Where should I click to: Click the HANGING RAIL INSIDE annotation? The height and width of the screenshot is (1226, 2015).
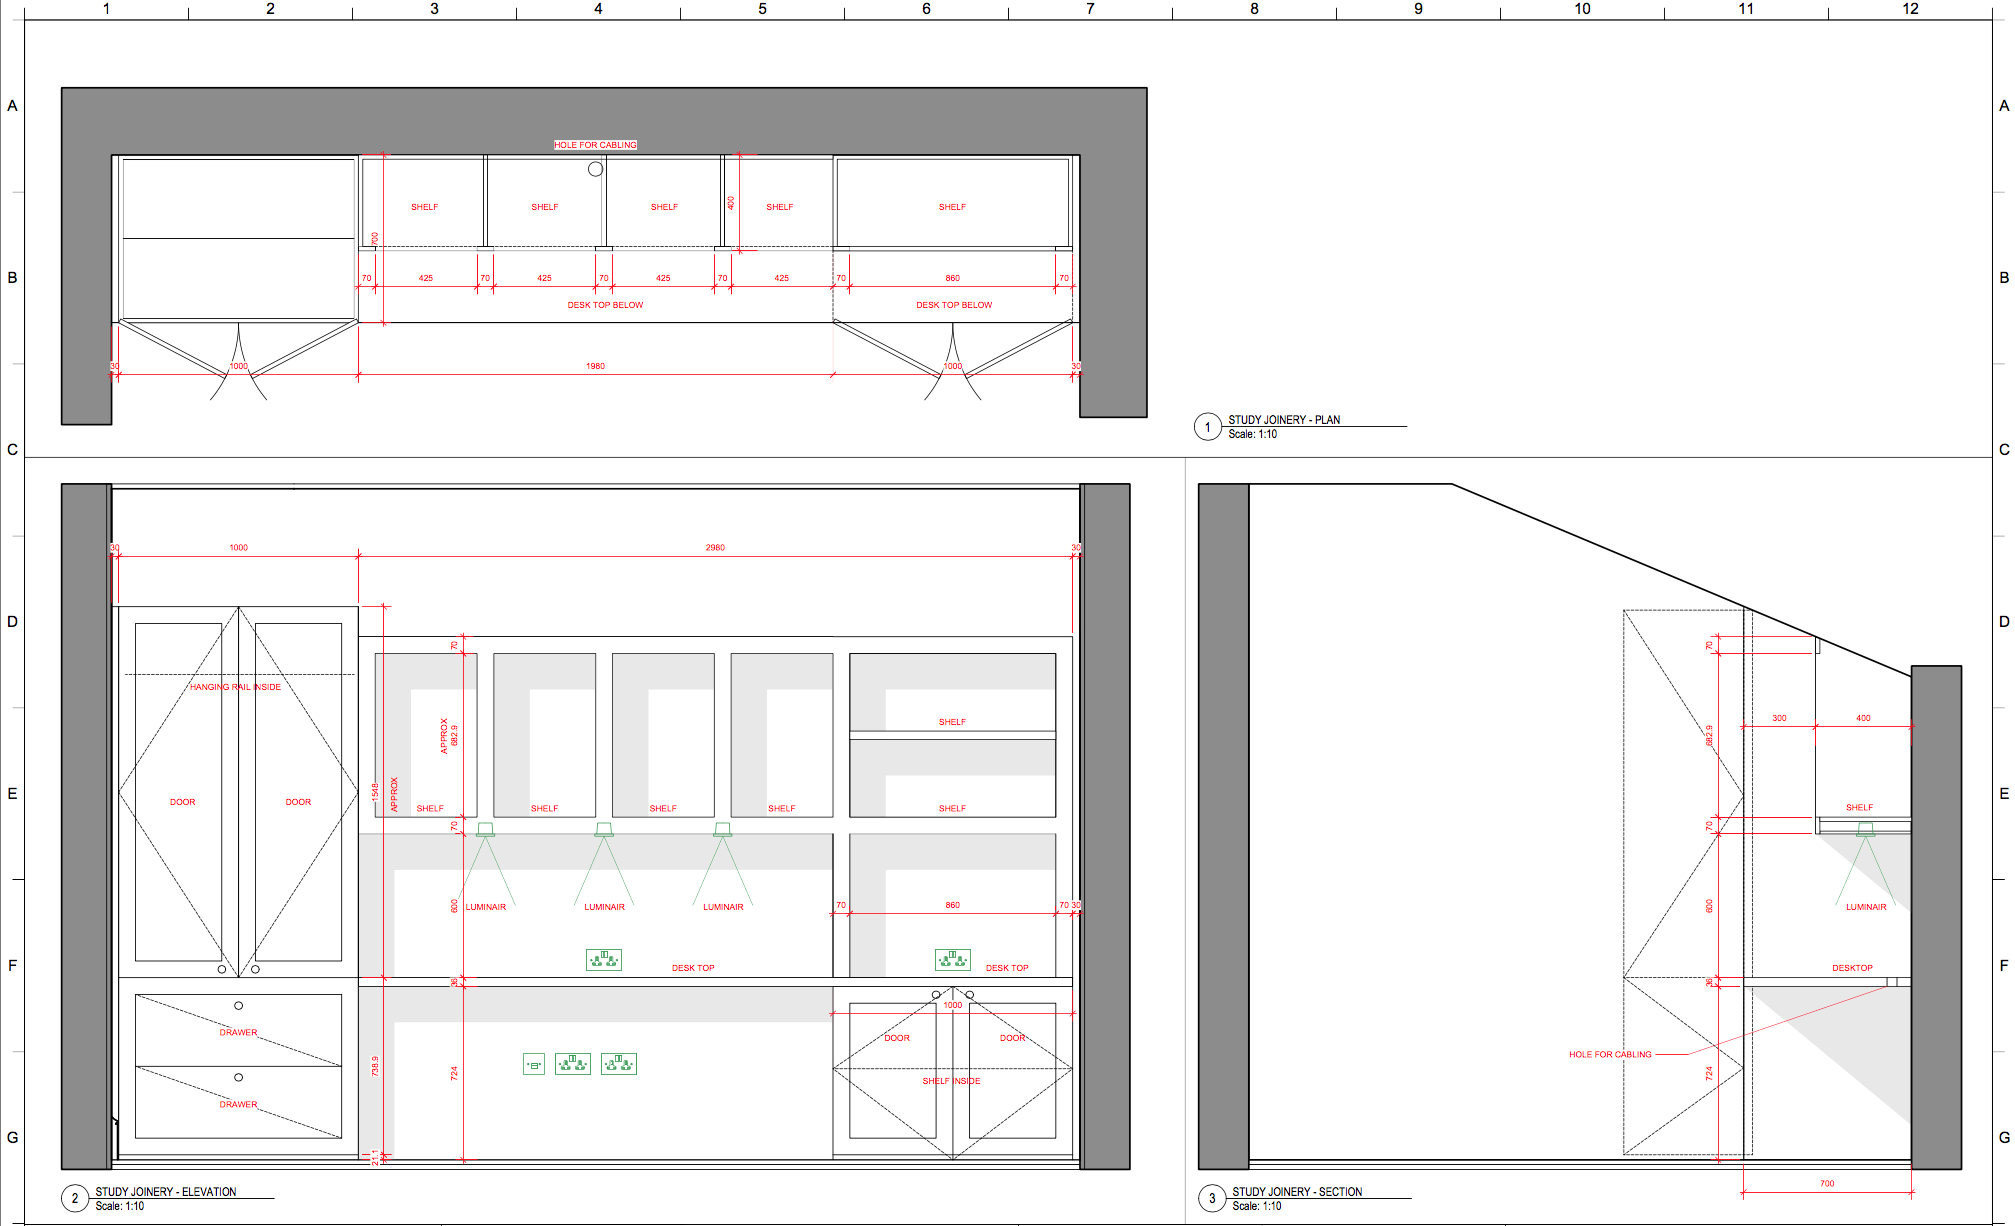tap(236, 687)
